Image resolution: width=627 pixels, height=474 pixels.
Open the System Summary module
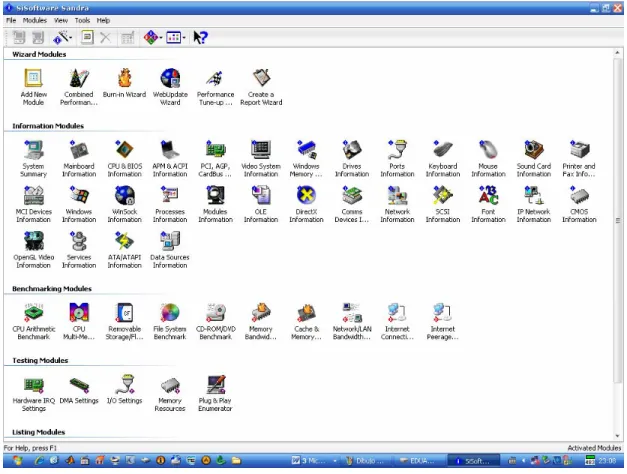point(34,158)
